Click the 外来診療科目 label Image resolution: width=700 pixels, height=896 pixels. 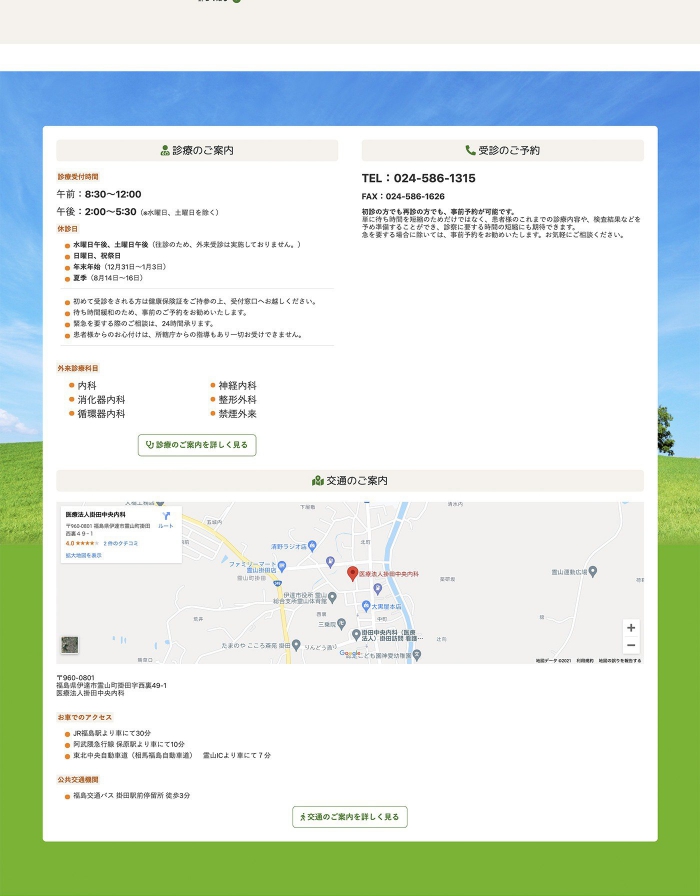coord(78,369)
